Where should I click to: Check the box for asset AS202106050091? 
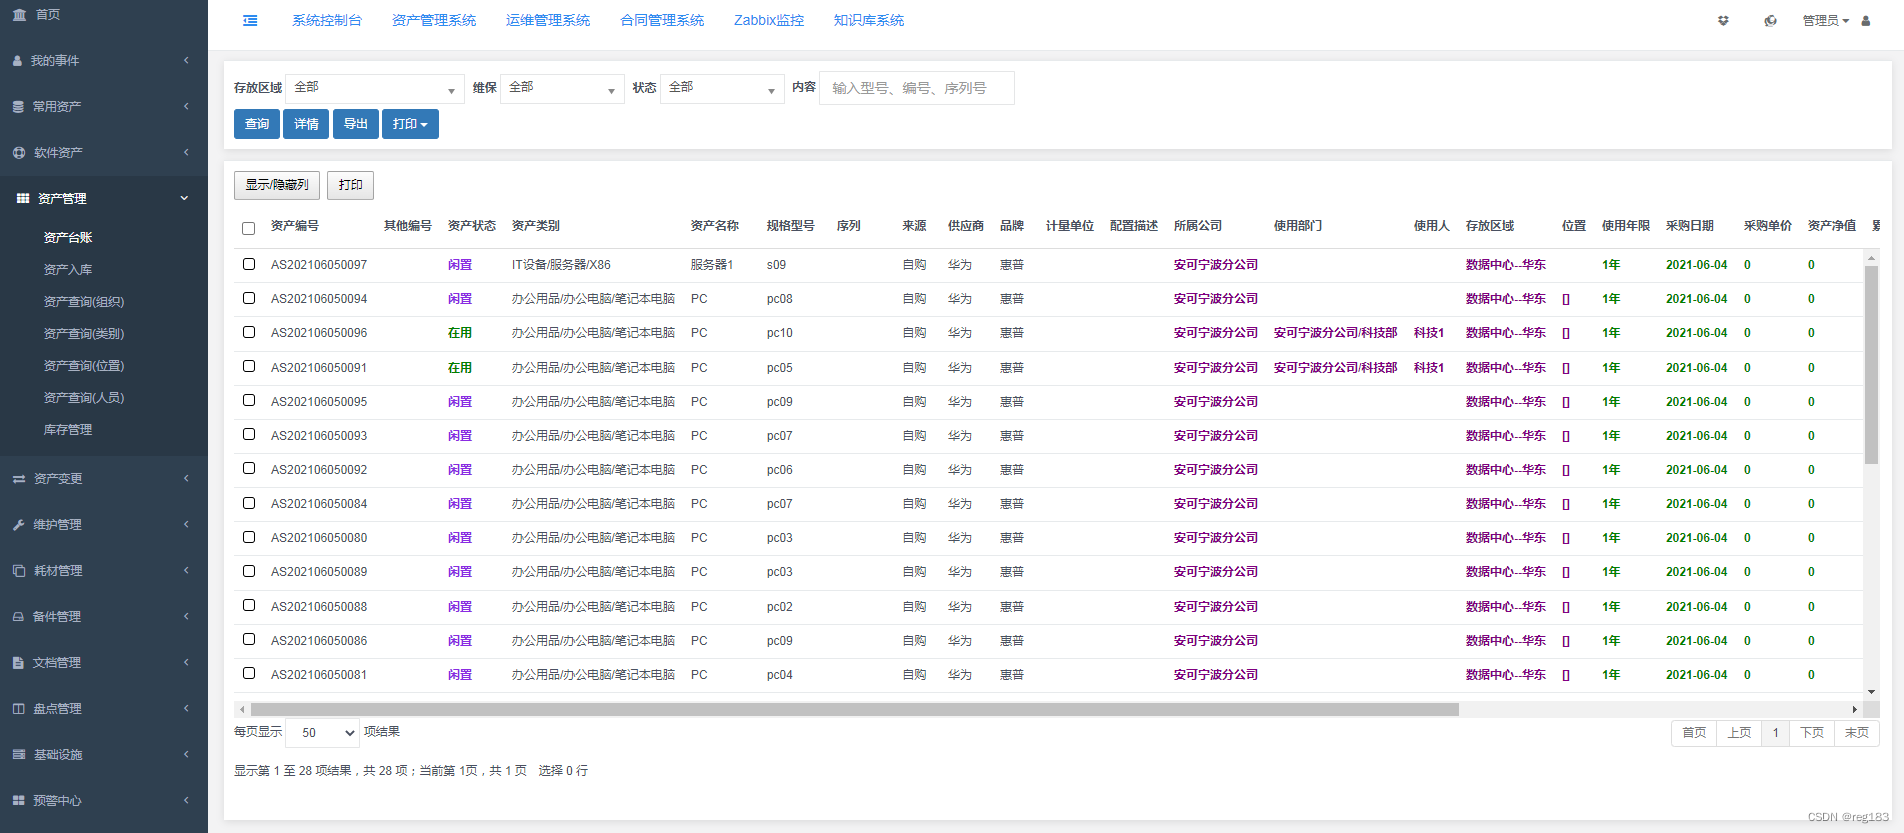click(x=249, y=366)
